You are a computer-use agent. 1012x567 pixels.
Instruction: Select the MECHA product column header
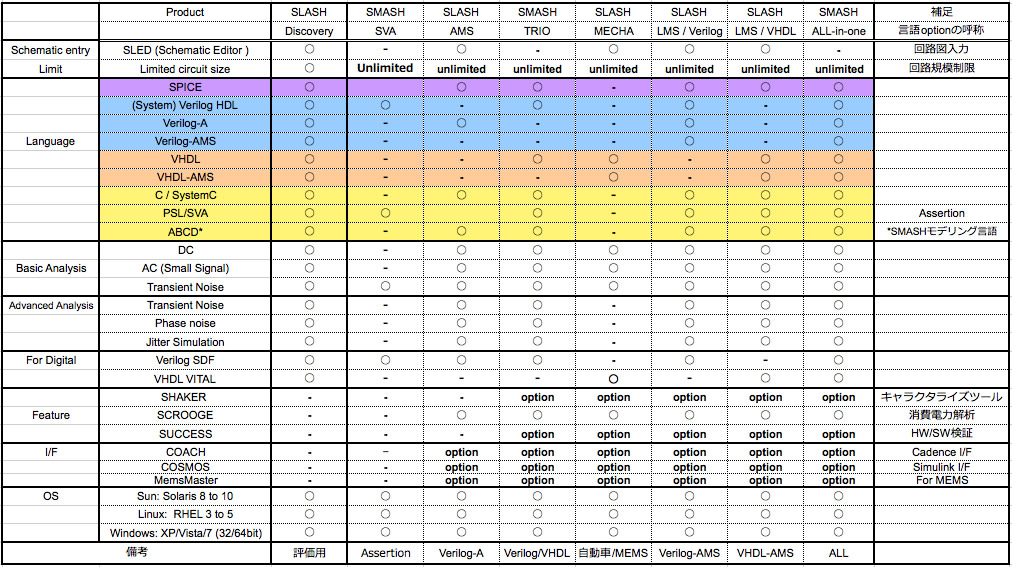(613, 31)
